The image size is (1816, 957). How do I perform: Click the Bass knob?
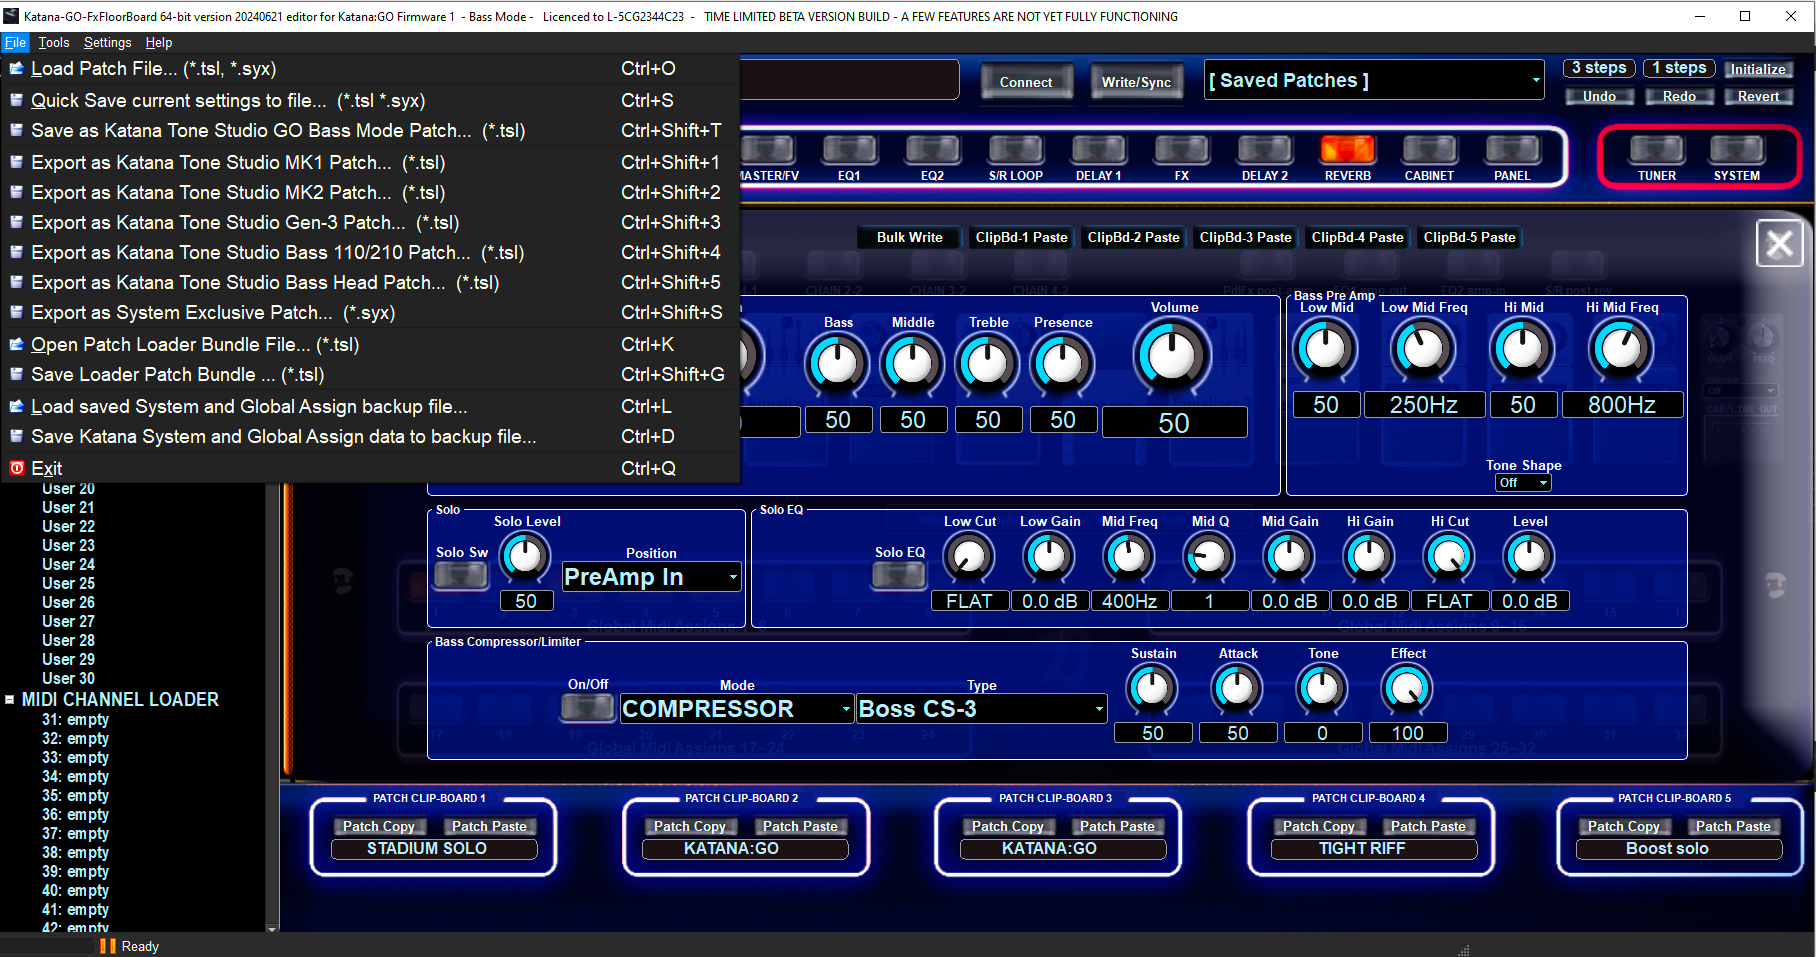click(838, 363)
